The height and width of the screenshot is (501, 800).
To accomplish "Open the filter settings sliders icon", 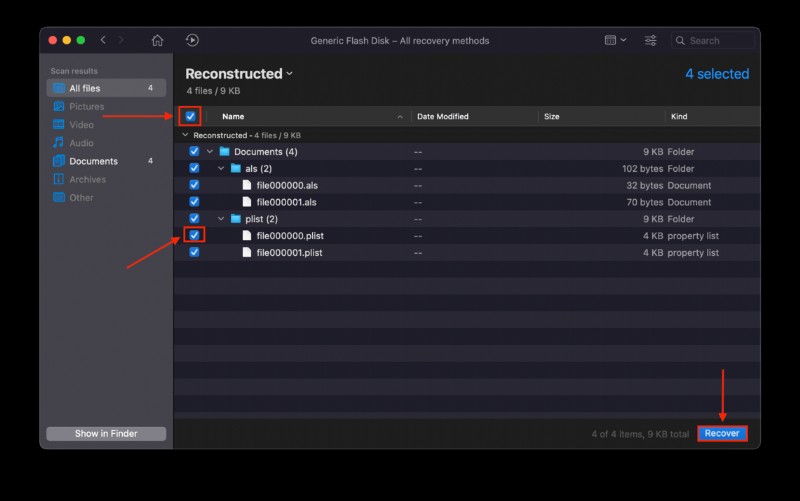I will pyautogui.click(x=651, y=40).
